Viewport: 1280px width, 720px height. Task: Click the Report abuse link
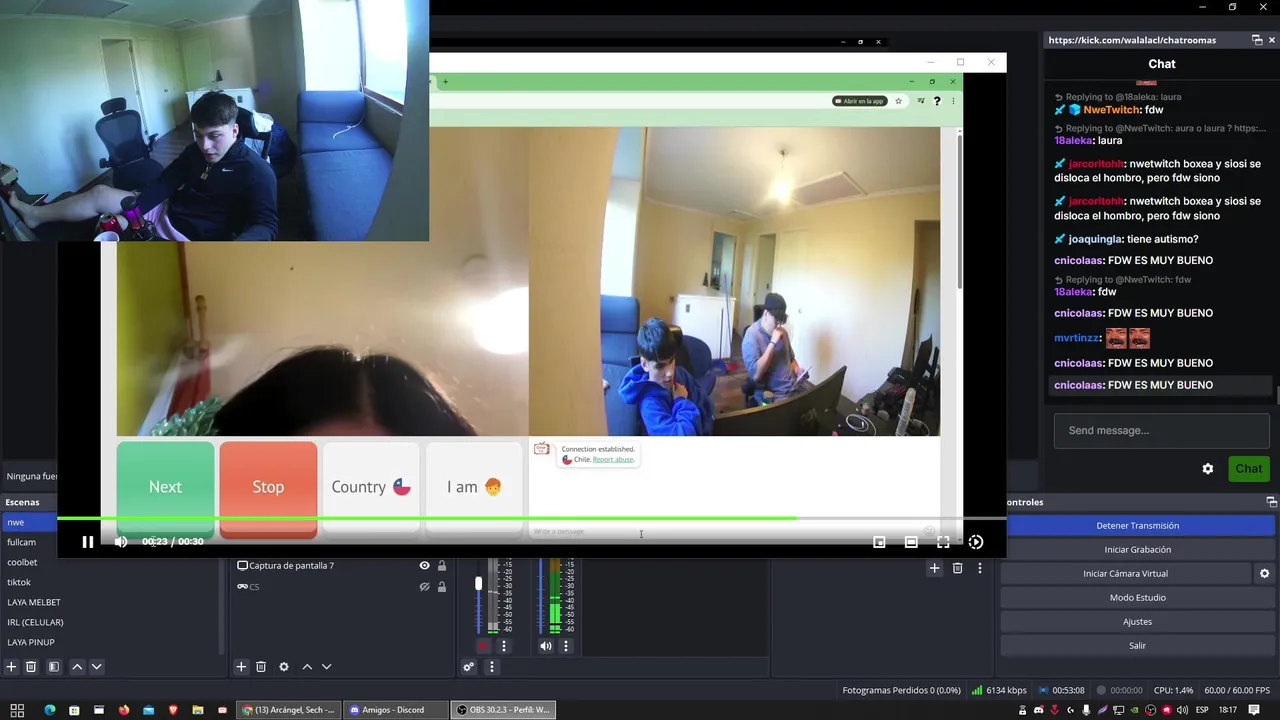(x=613, y=459)
